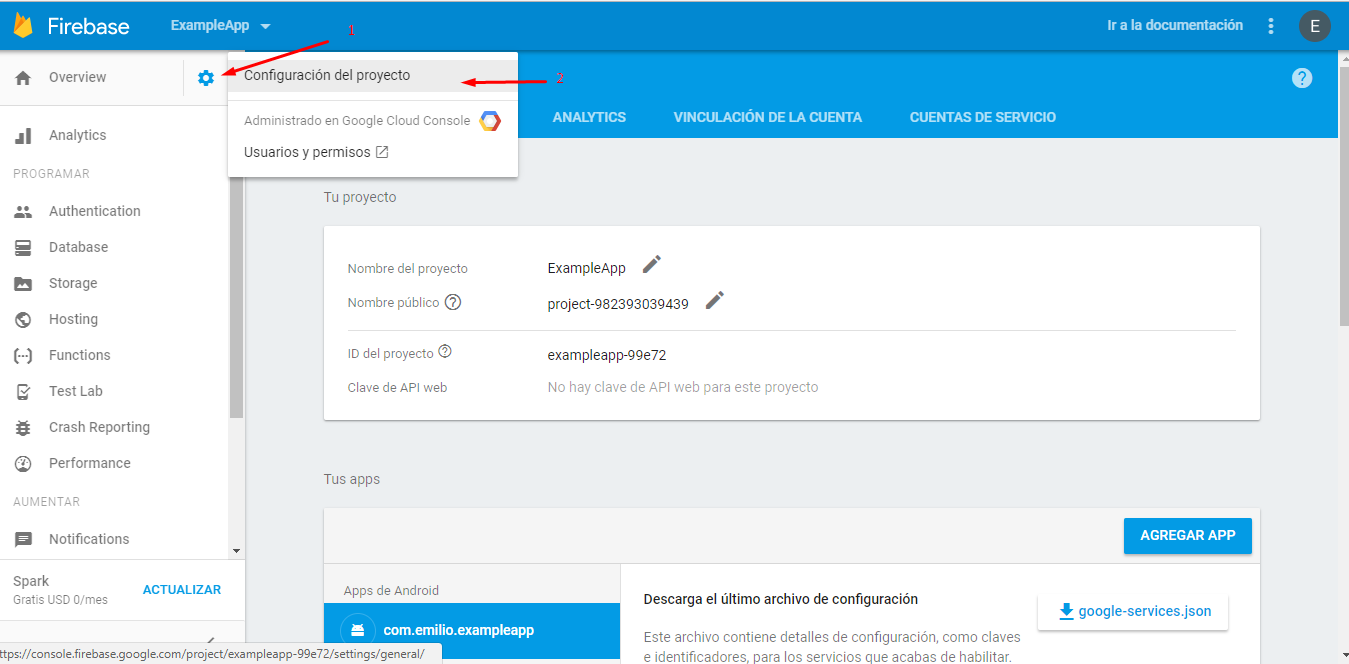Click the Agregar App button

pos(1188,535)
